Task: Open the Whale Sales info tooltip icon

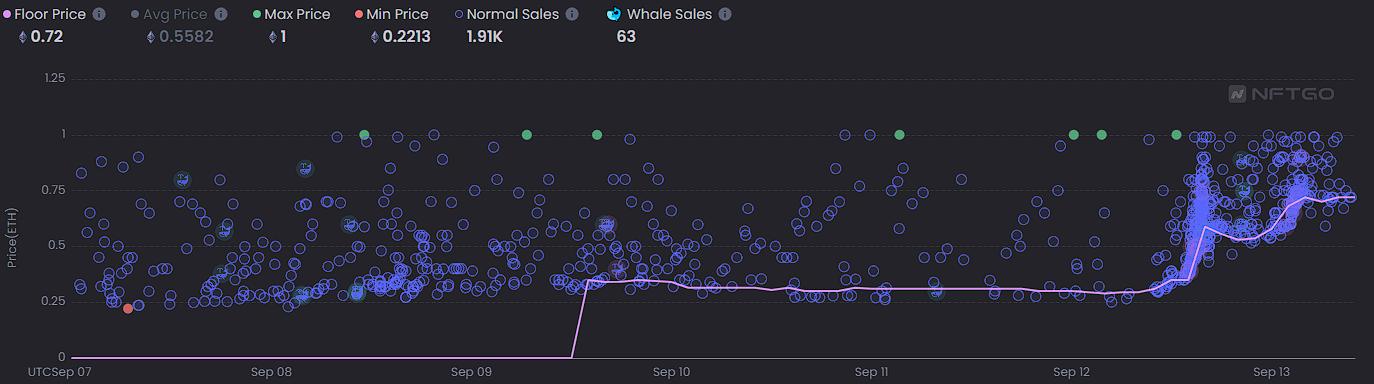Action: point(725,14)
